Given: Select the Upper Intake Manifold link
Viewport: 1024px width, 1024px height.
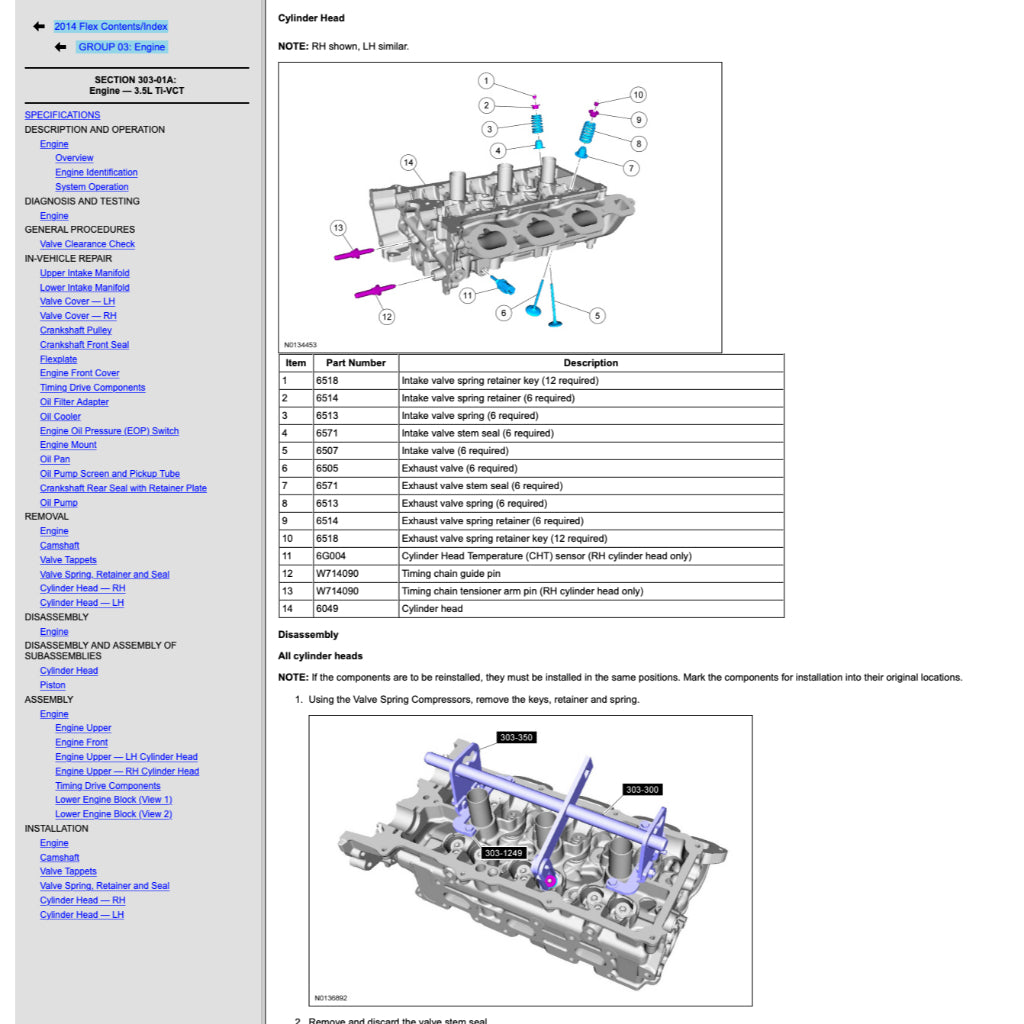Looking at the screenshot, I should (84, 273).
